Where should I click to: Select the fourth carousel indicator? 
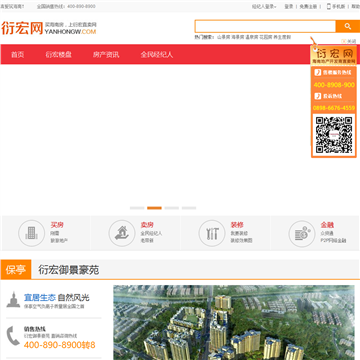click(x=189, y=208)
